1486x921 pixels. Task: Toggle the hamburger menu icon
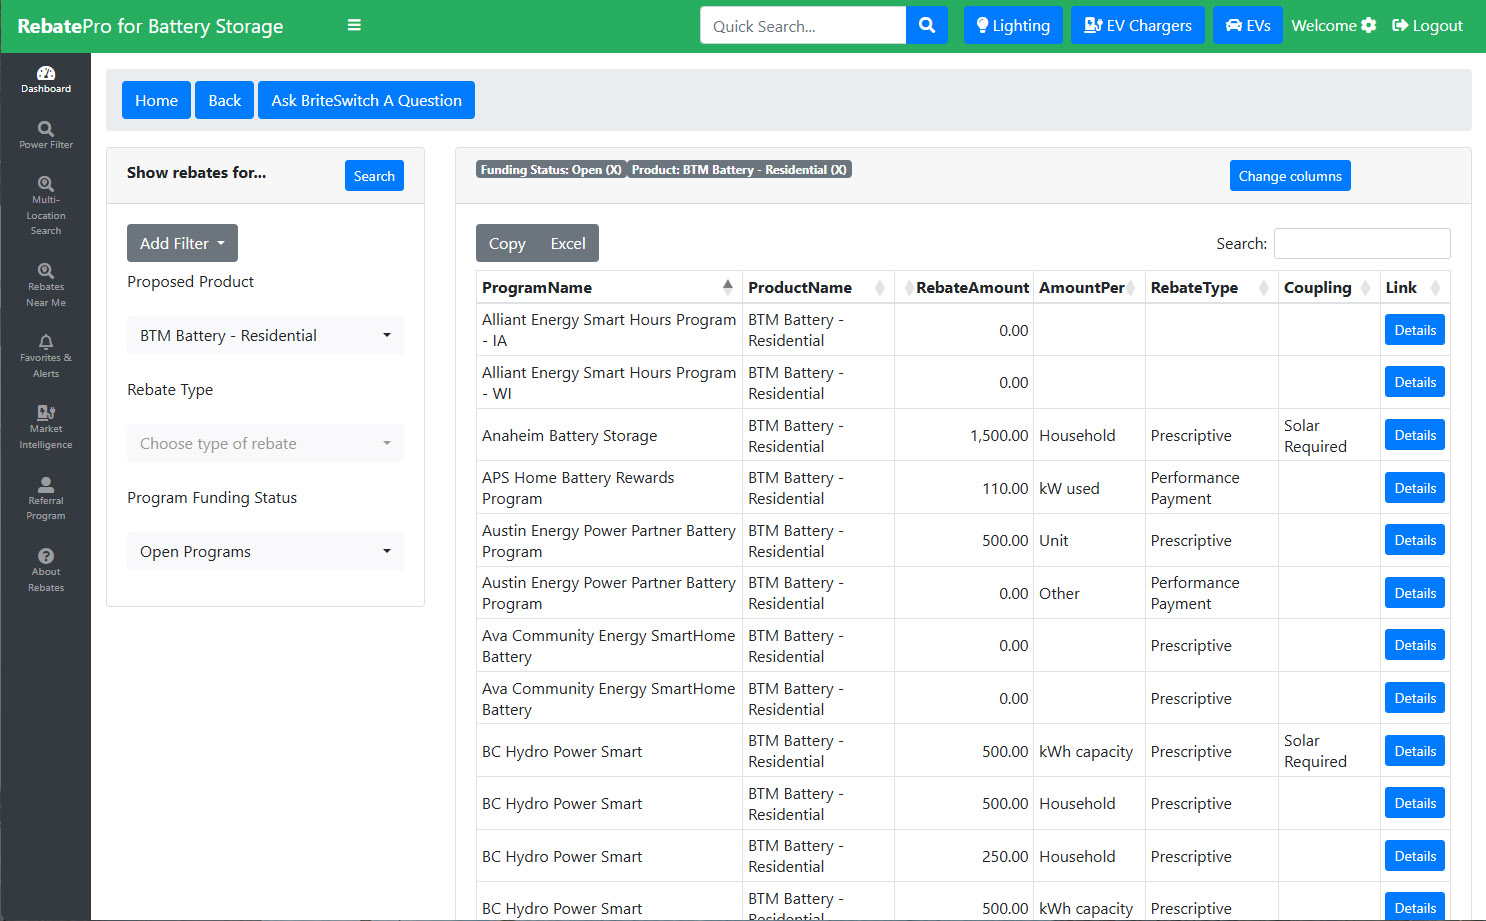pyautogui.click(x=354, y=26)
